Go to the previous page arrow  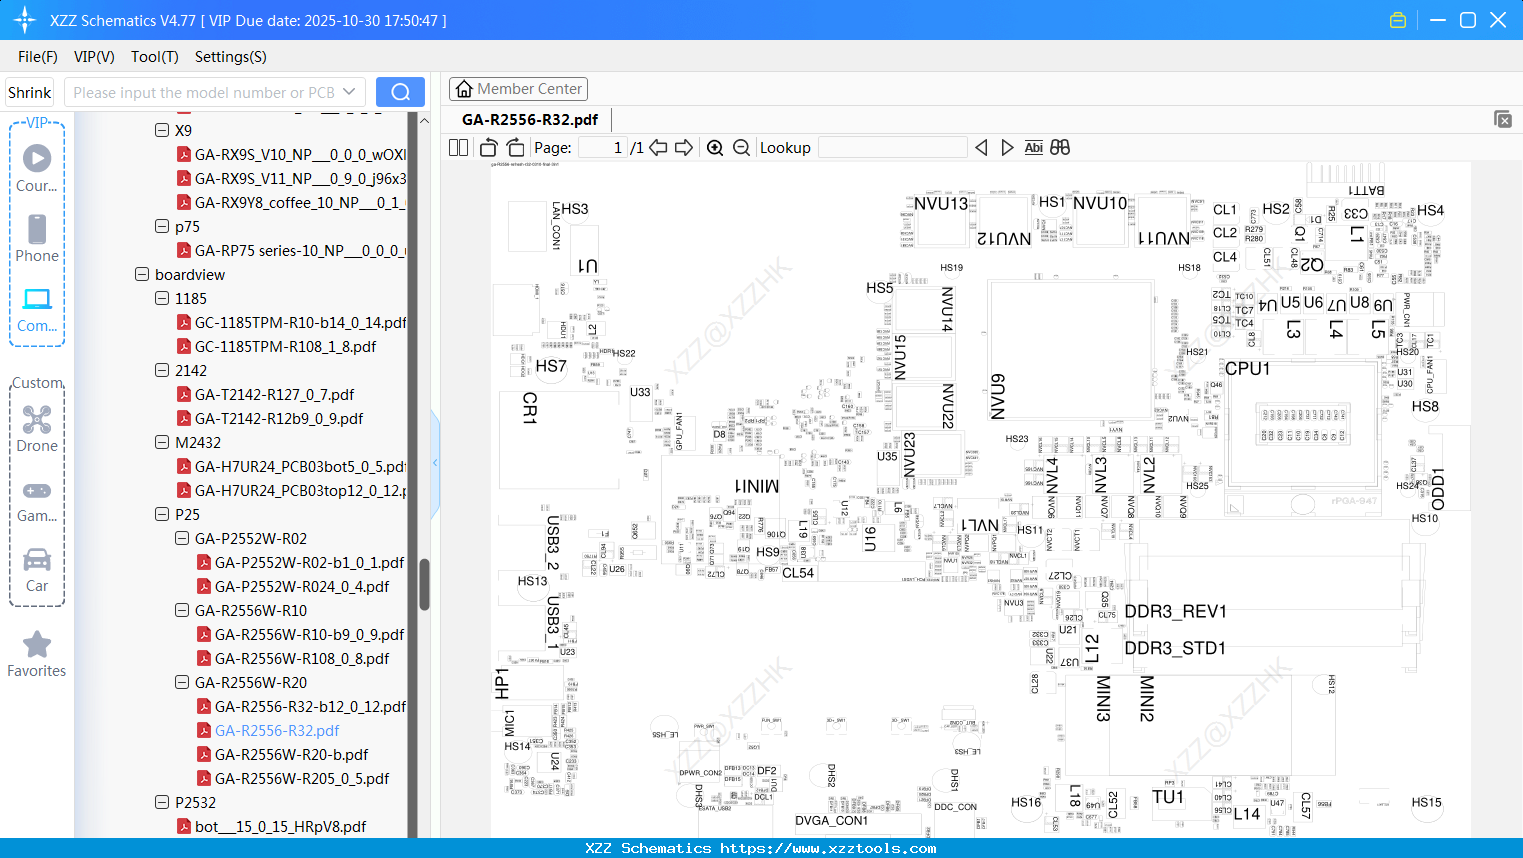[x=658, y=147]
